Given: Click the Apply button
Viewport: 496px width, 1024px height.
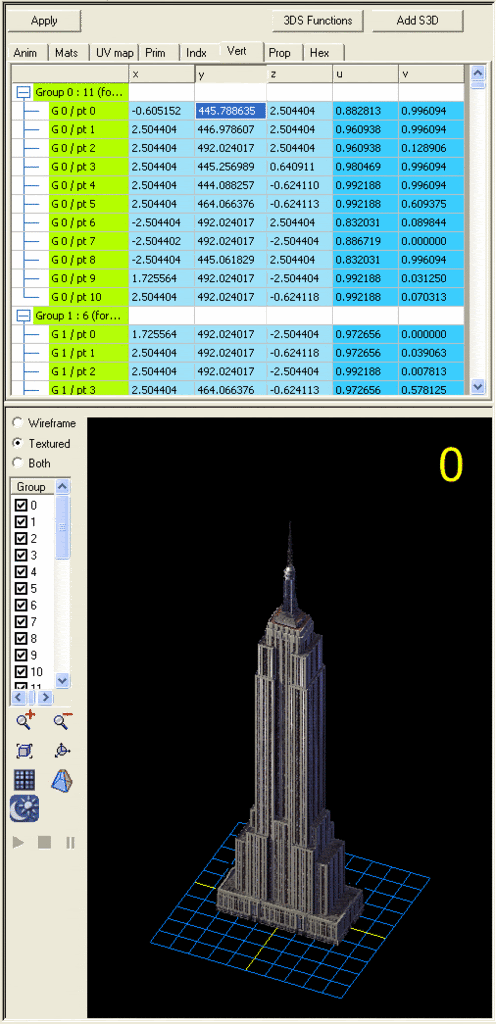Looking at the screenshot, I should 44,20.
